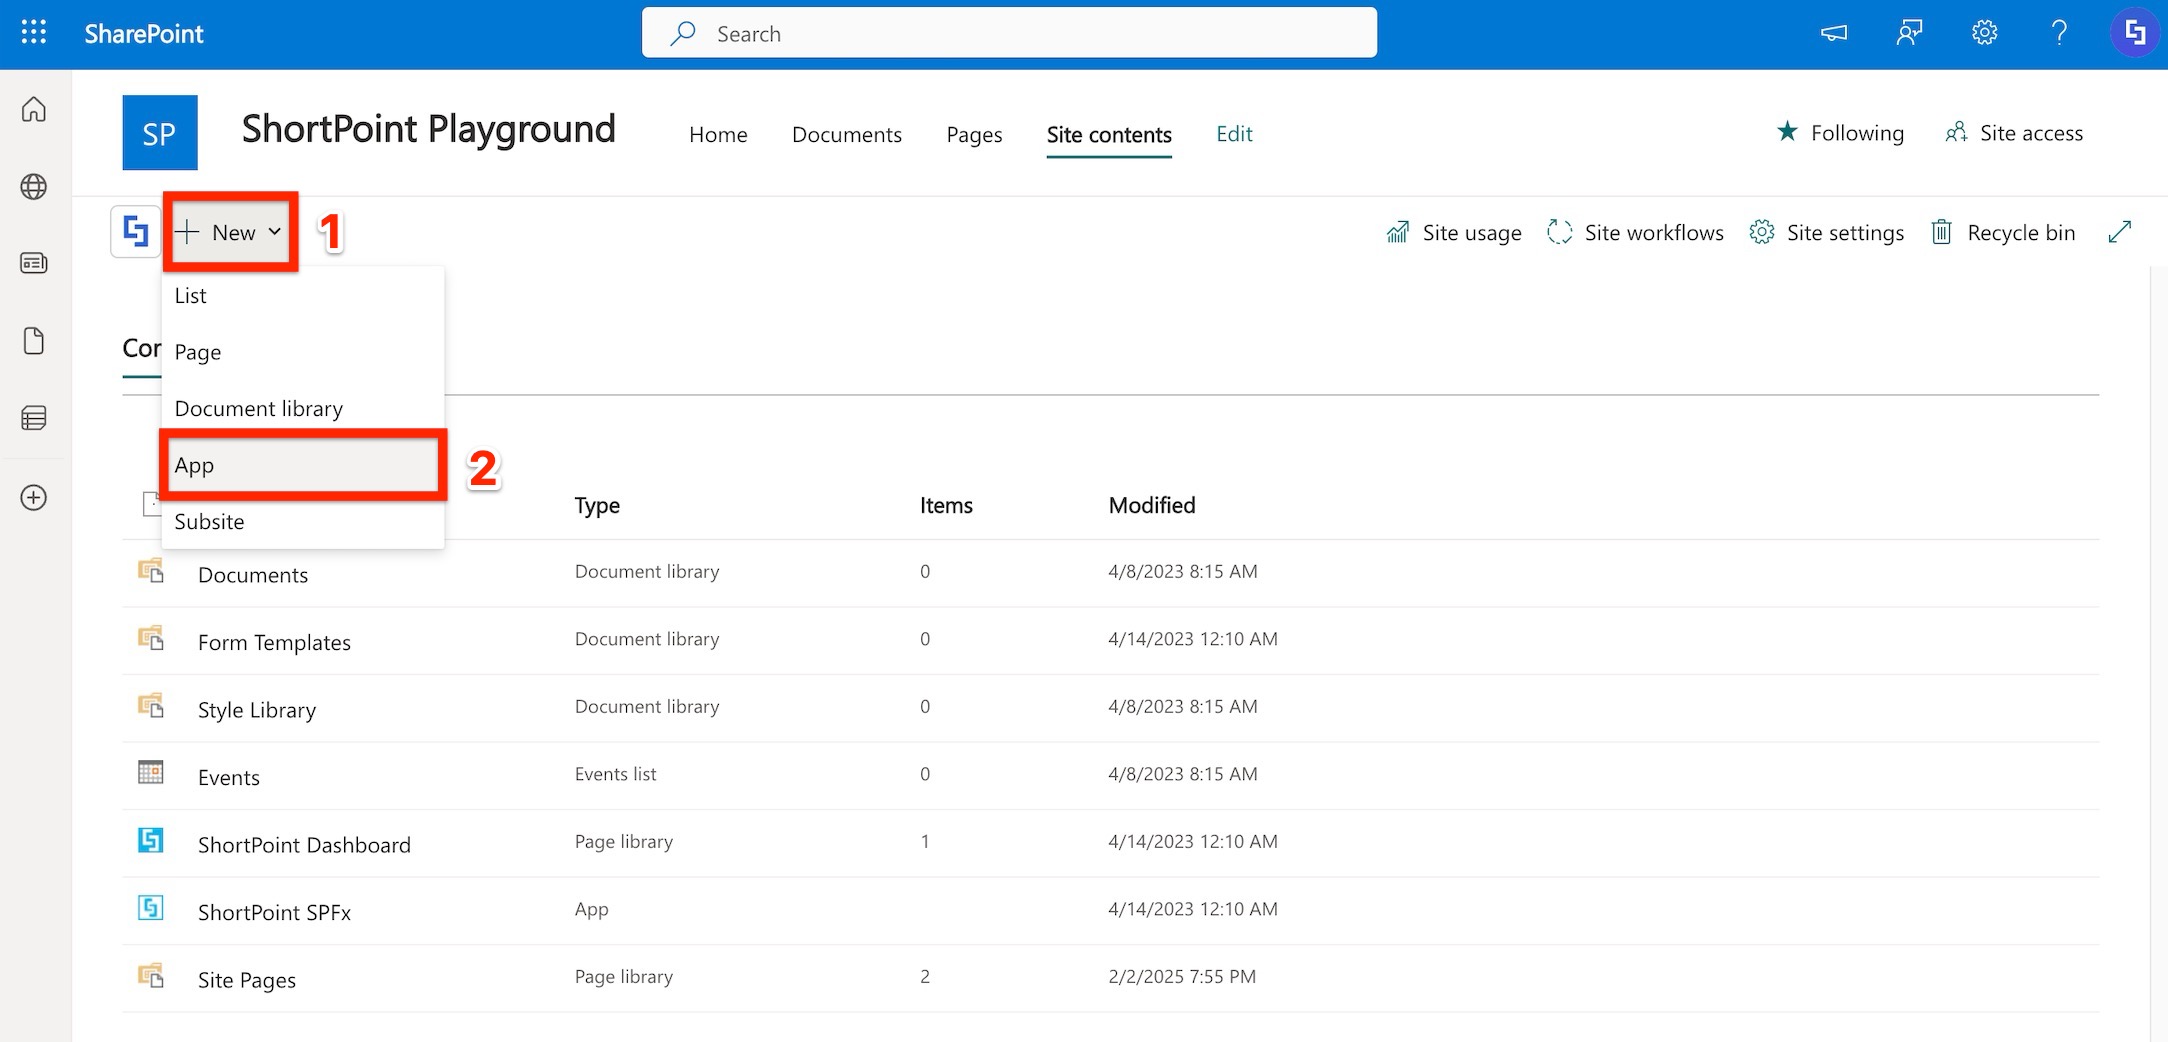
Task: Click the Following star icon
Action: point(1787,132)
